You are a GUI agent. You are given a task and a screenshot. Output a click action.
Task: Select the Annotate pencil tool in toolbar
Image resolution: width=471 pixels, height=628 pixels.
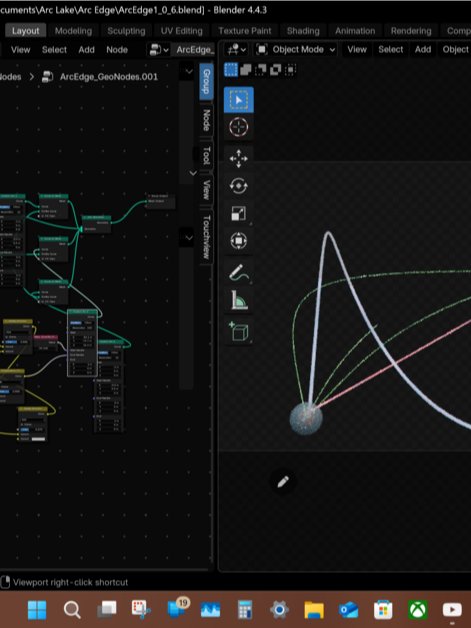(238, 272)
